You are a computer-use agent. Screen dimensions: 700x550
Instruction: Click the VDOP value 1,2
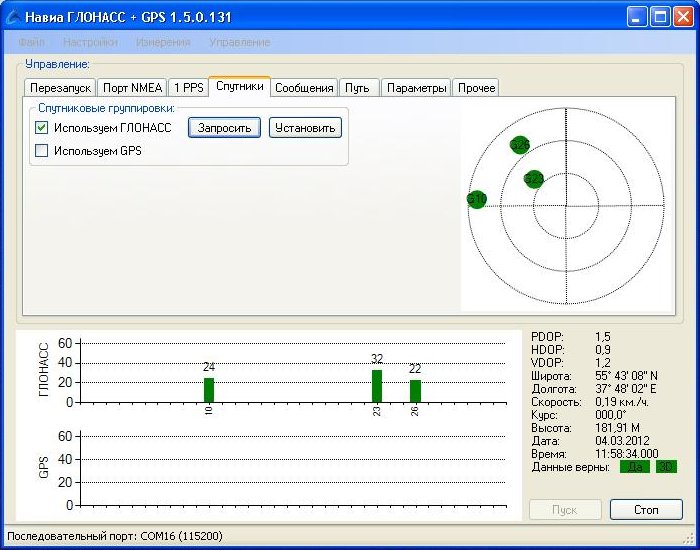603,363
